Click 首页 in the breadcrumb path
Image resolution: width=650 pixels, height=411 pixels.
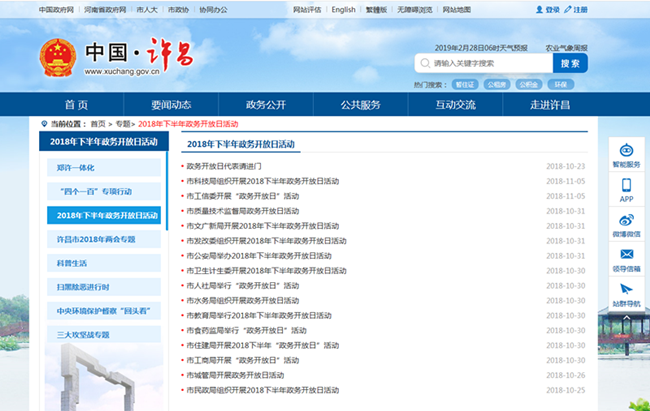[x=97, y=123]
